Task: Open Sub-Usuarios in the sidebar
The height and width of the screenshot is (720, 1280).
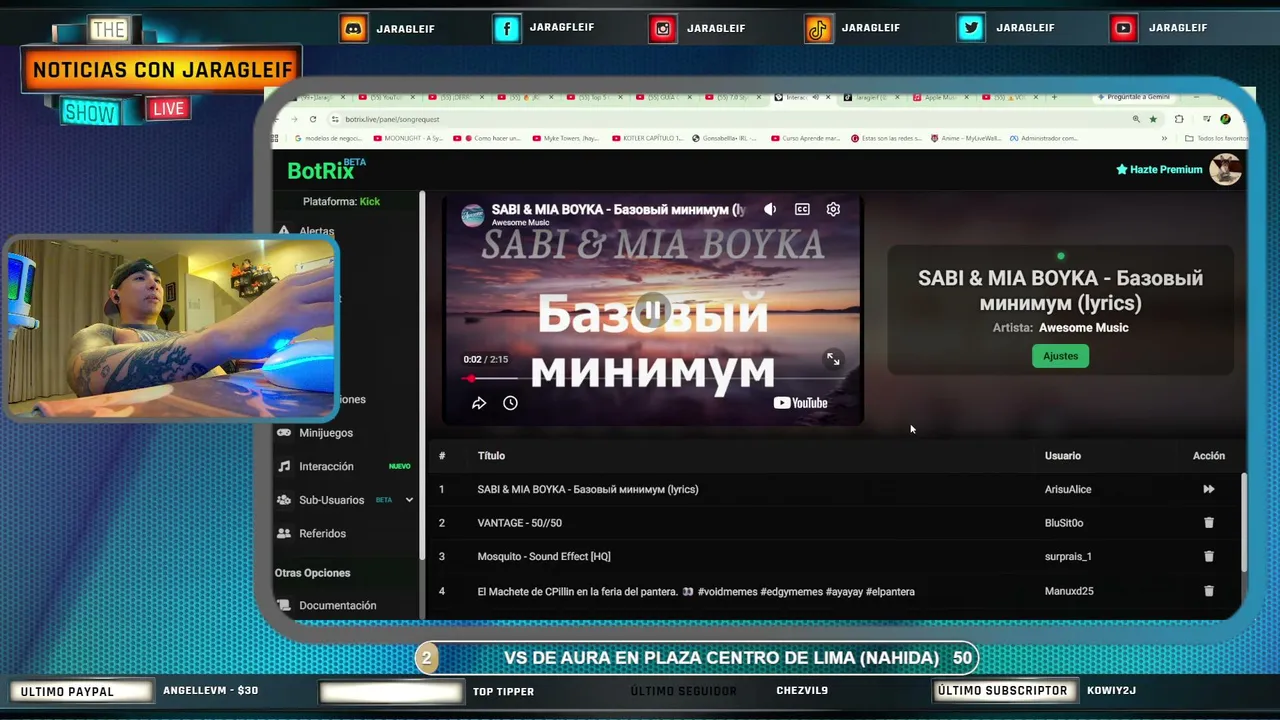Action: tap(331, 500)
